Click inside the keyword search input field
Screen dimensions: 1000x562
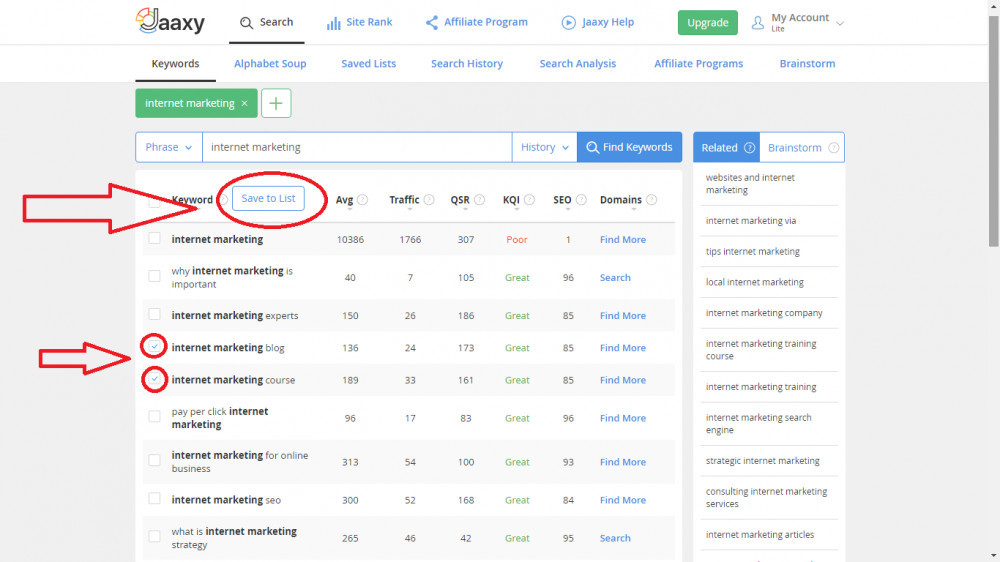tap(357, 147)
